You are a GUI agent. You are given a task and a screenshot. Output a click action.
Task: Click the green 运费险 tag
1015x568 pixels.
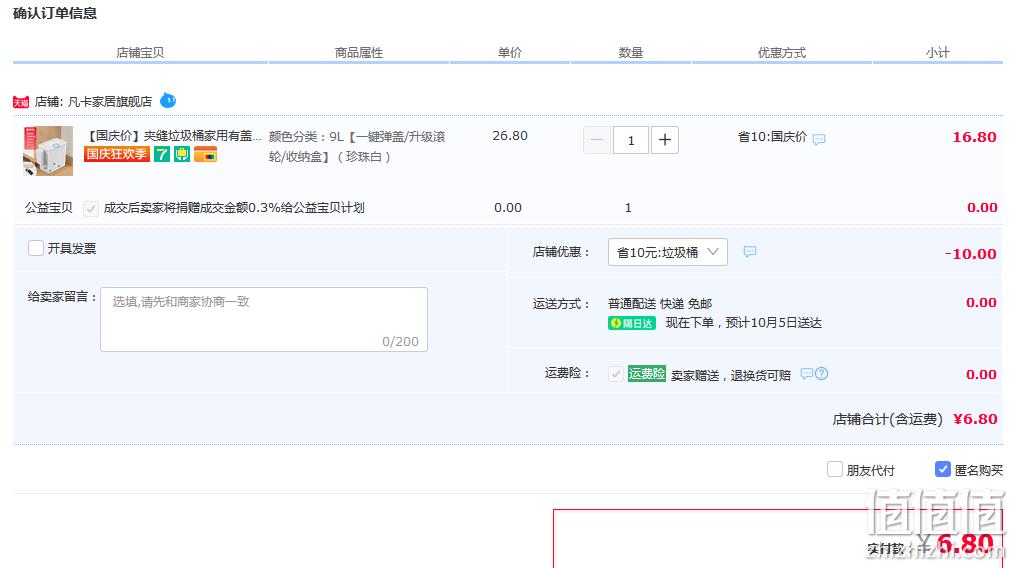click(x=647, y=374)
